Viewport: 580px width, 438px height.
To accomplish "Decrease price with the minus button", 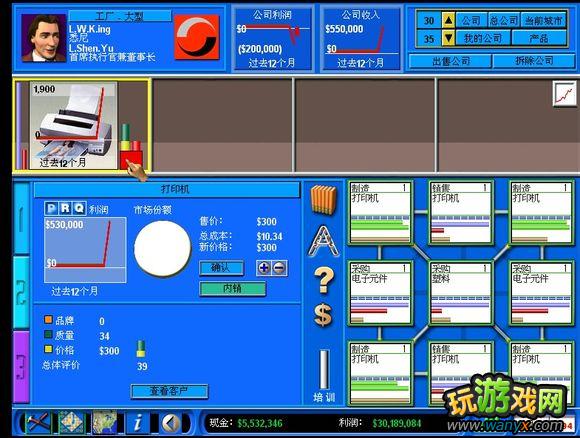I will (279, 268).
